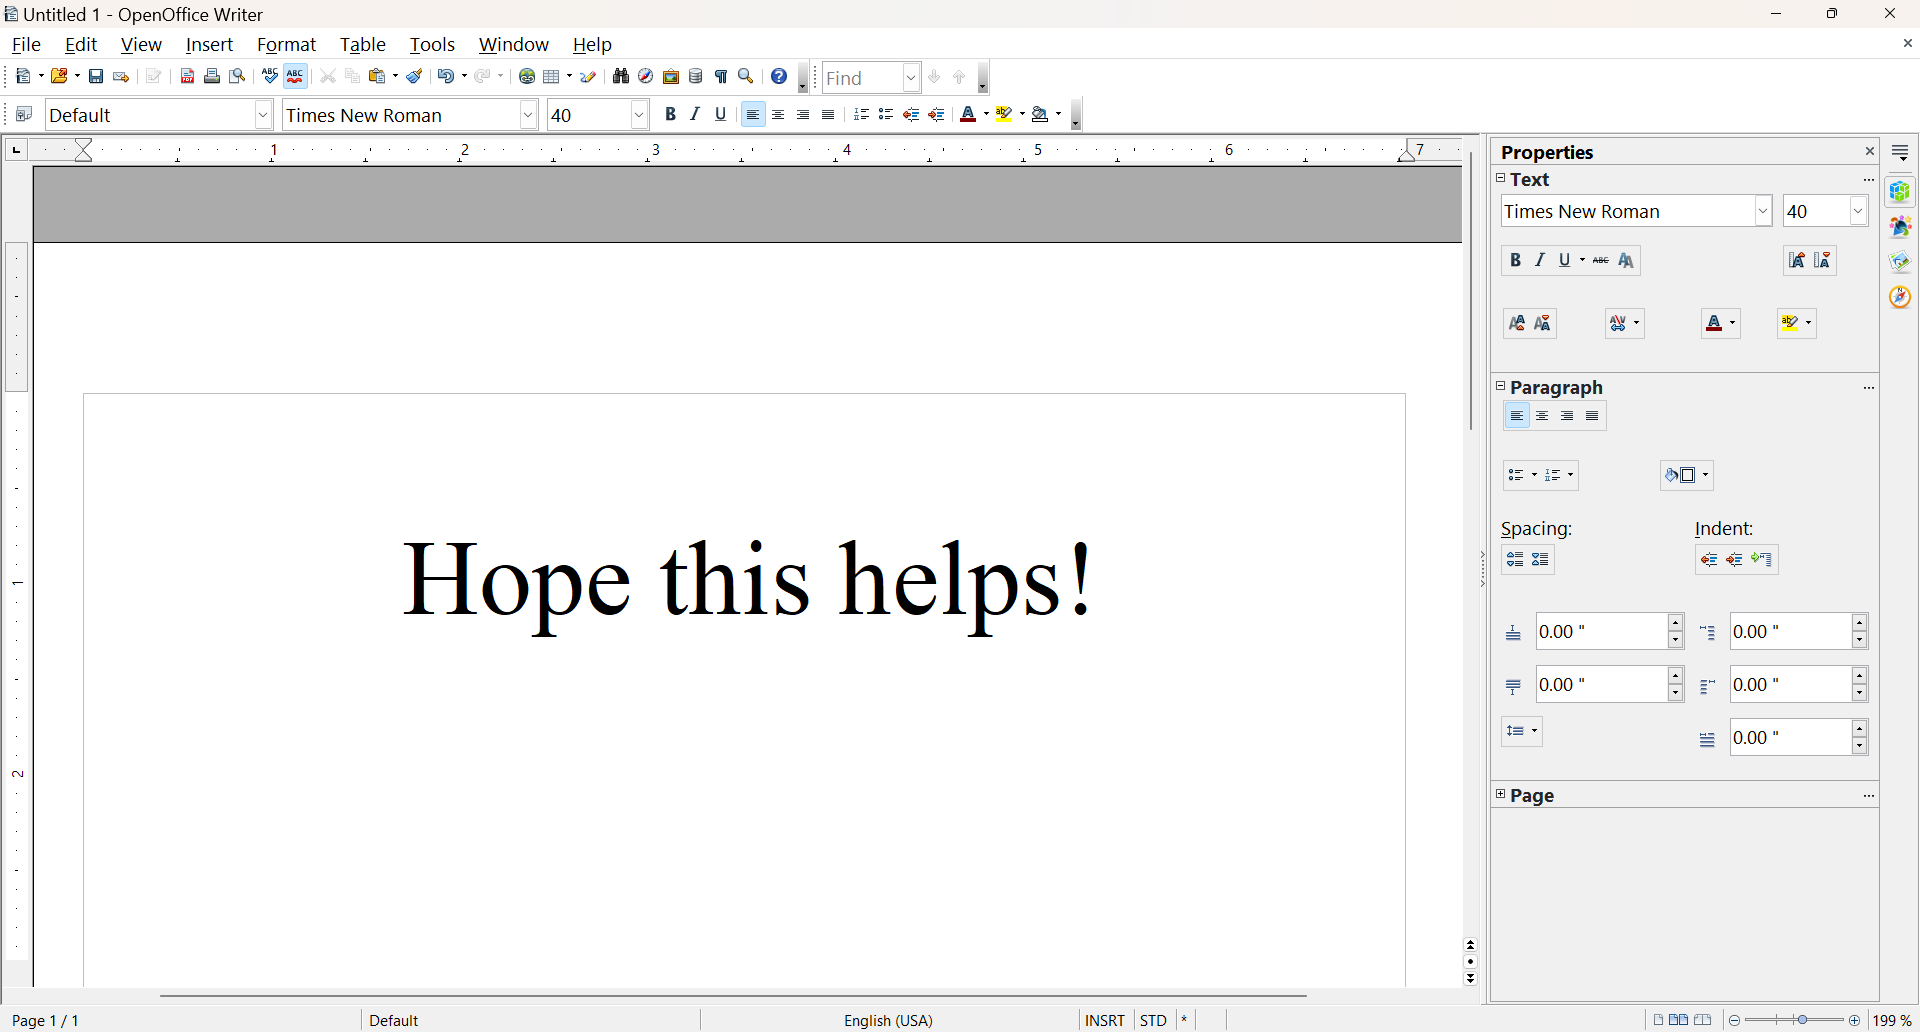Viewport: 1920px width, 1032px height.
Task: Open the paragraph style Default dropdown
Action: [x=263, y=115]
